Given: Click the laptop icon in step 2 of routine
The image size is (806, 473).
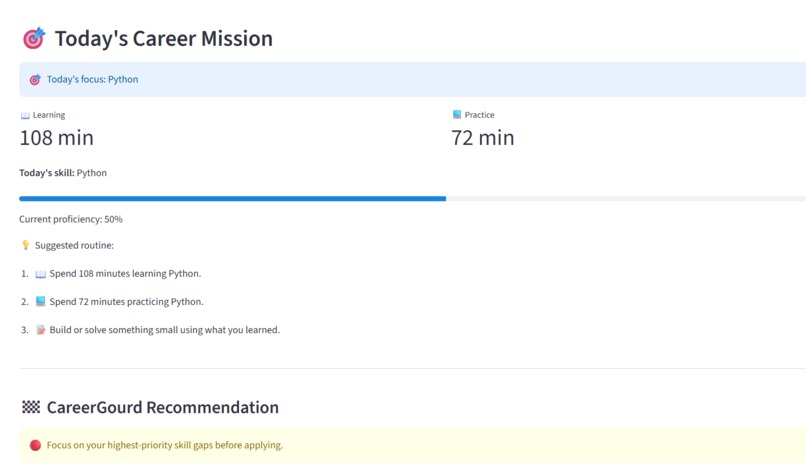Looking at the screenshot, I should 41,301.
